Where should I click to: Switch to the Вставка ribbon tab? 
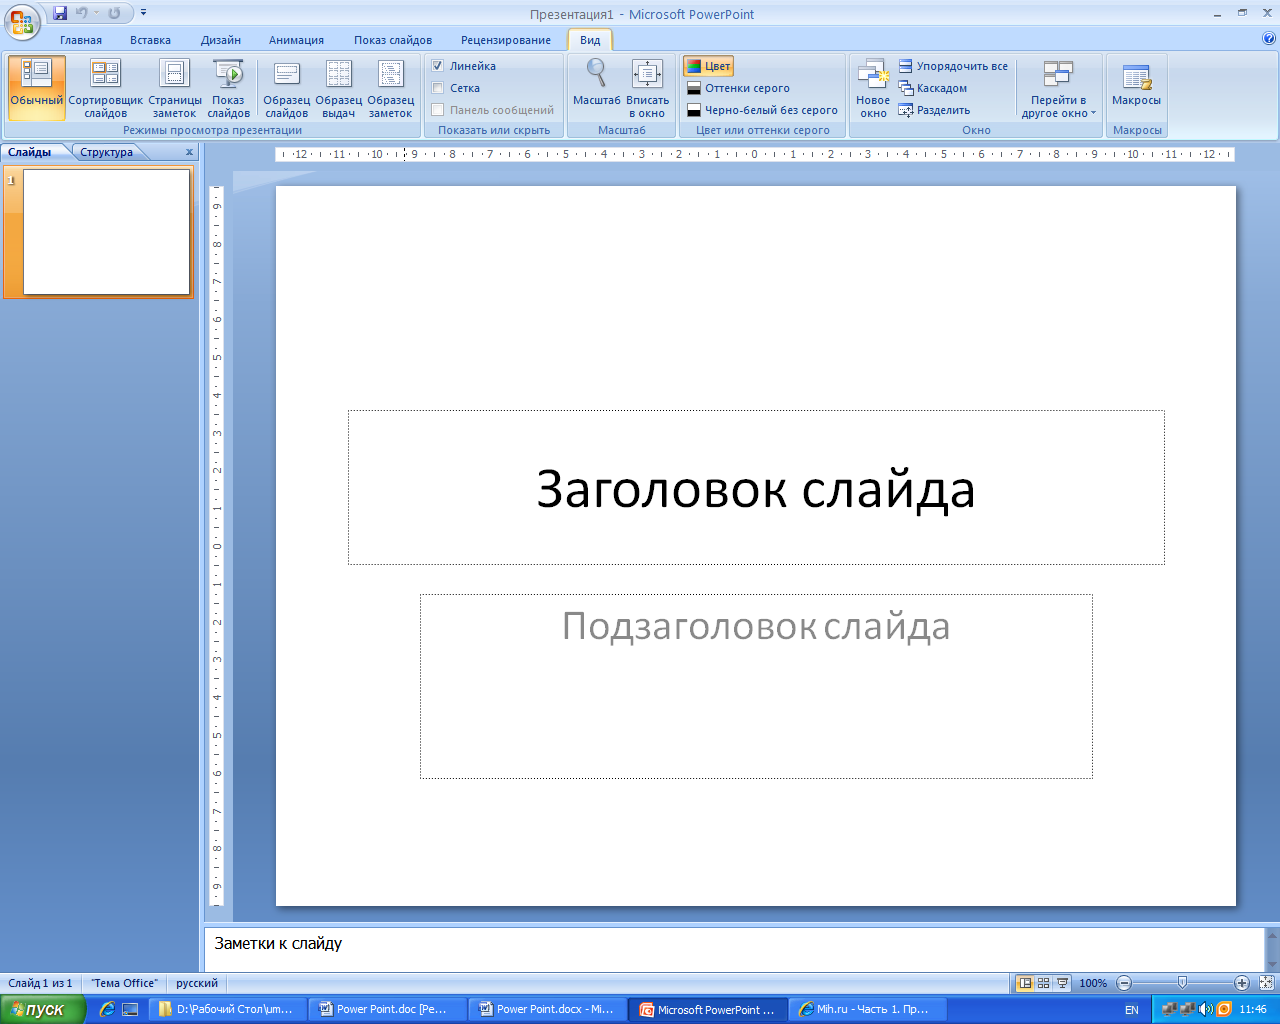click(150, 40)
